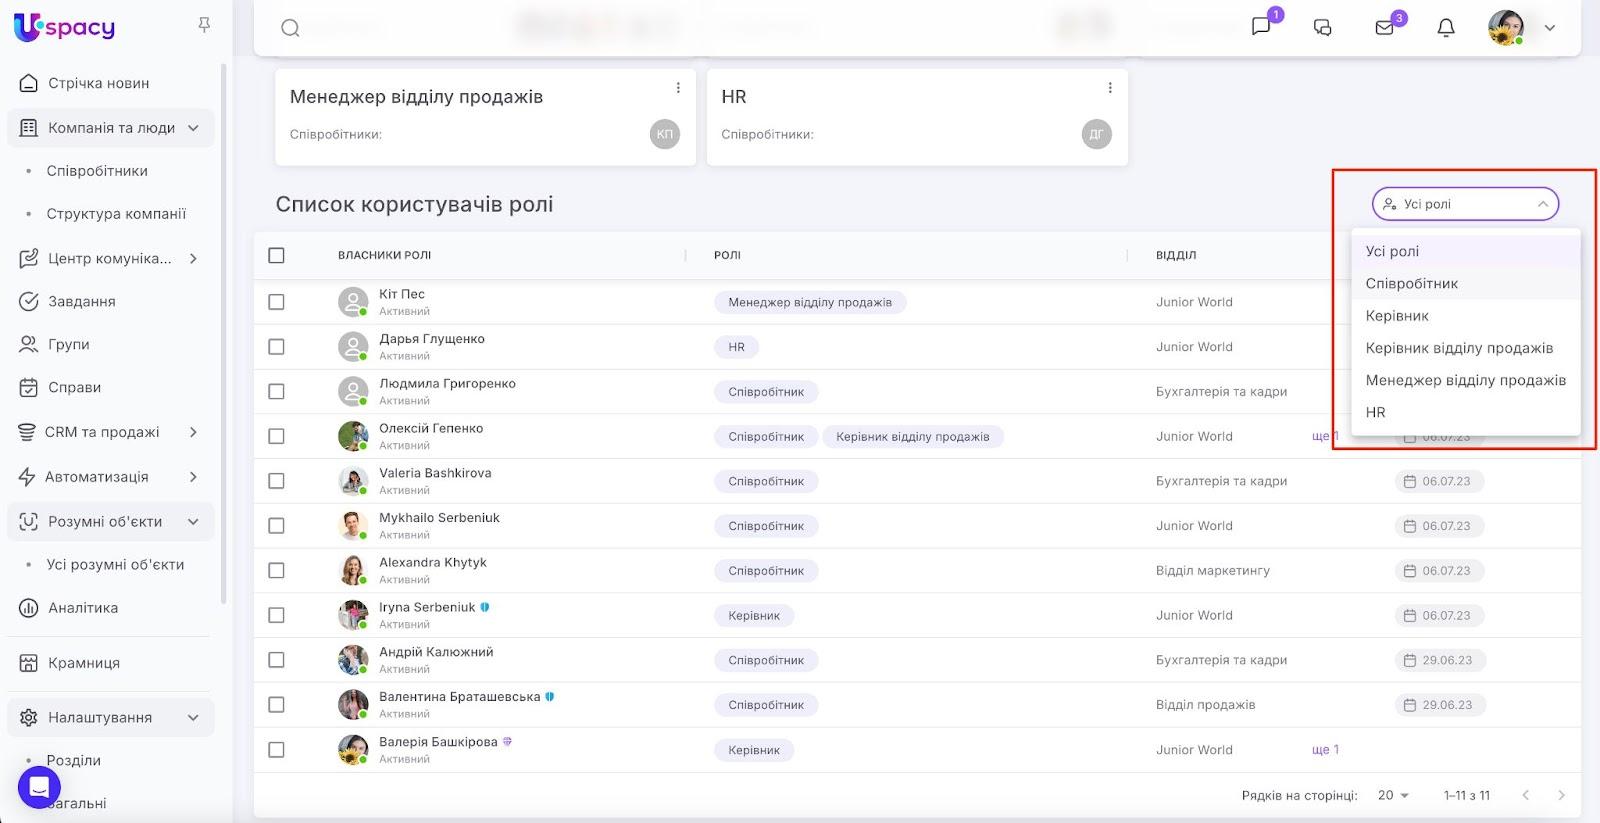Click the notifications bell icon
The width and height of the screenshot is (1600, 823).
point(1445,28)
